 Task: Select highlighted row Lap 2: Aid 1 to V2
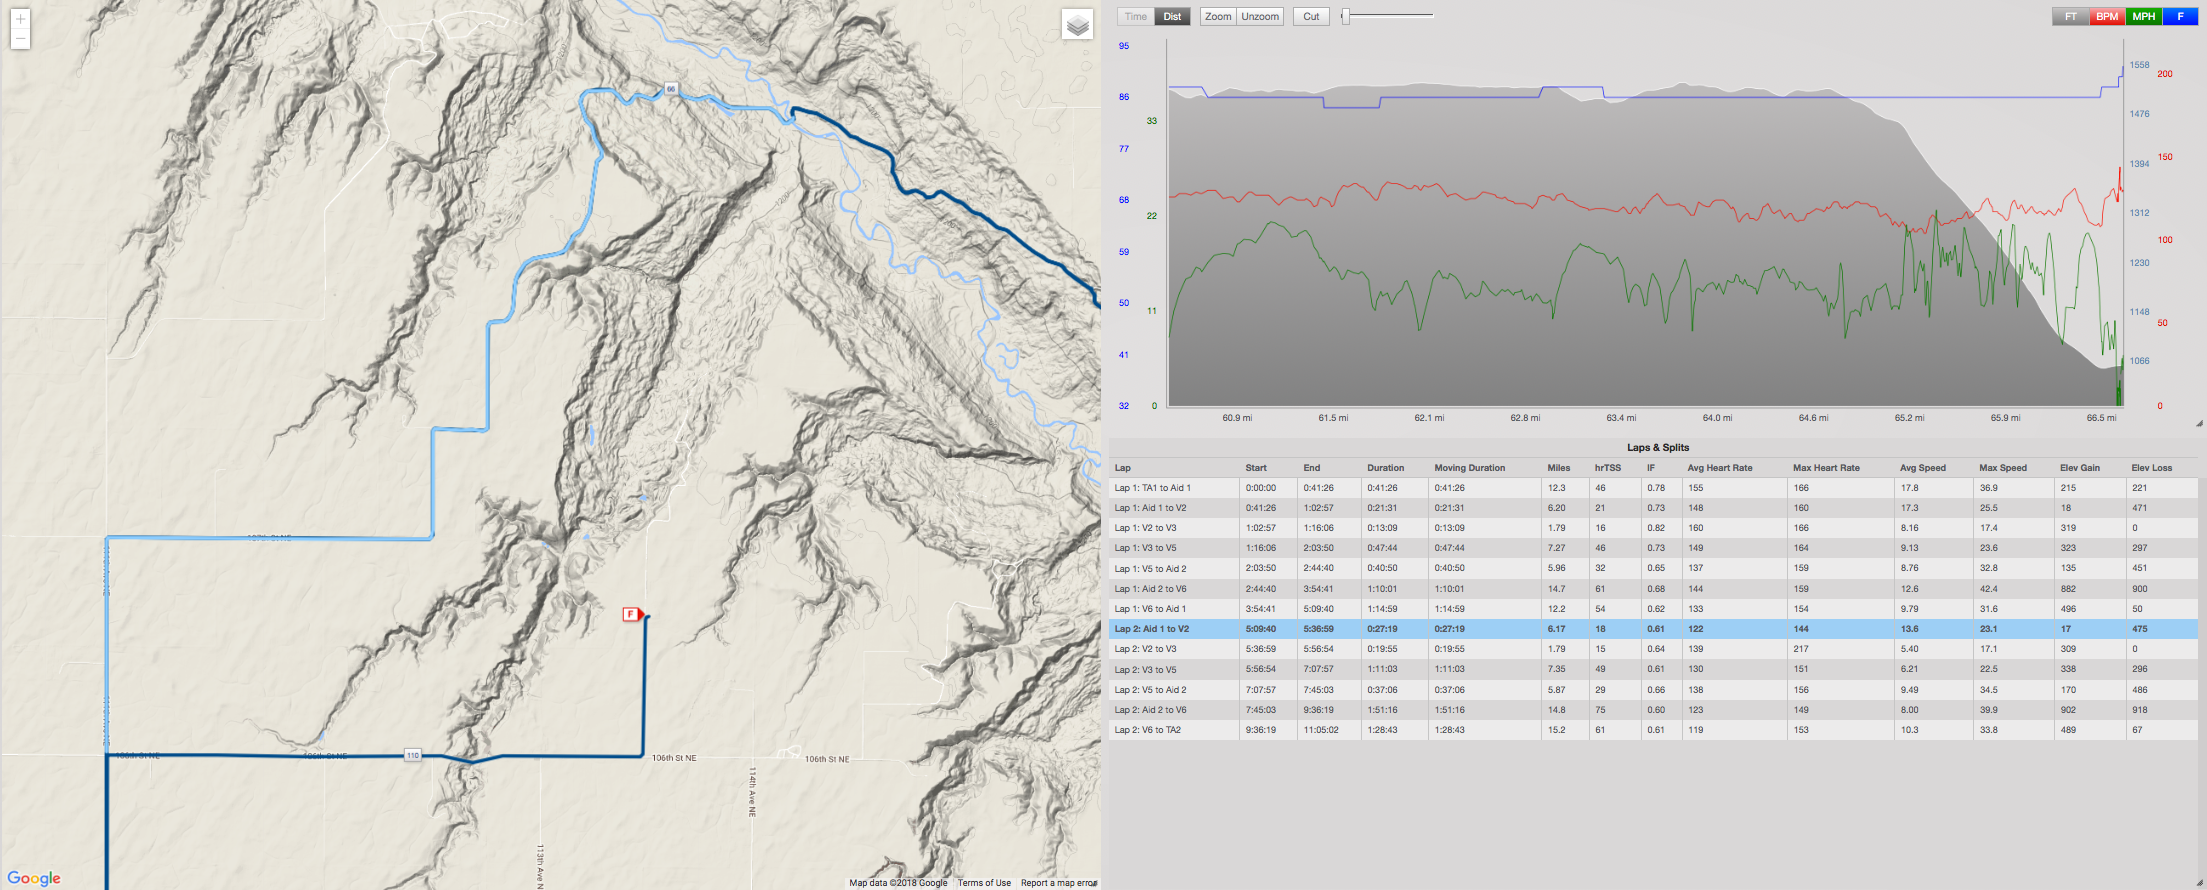point(1653,629)
